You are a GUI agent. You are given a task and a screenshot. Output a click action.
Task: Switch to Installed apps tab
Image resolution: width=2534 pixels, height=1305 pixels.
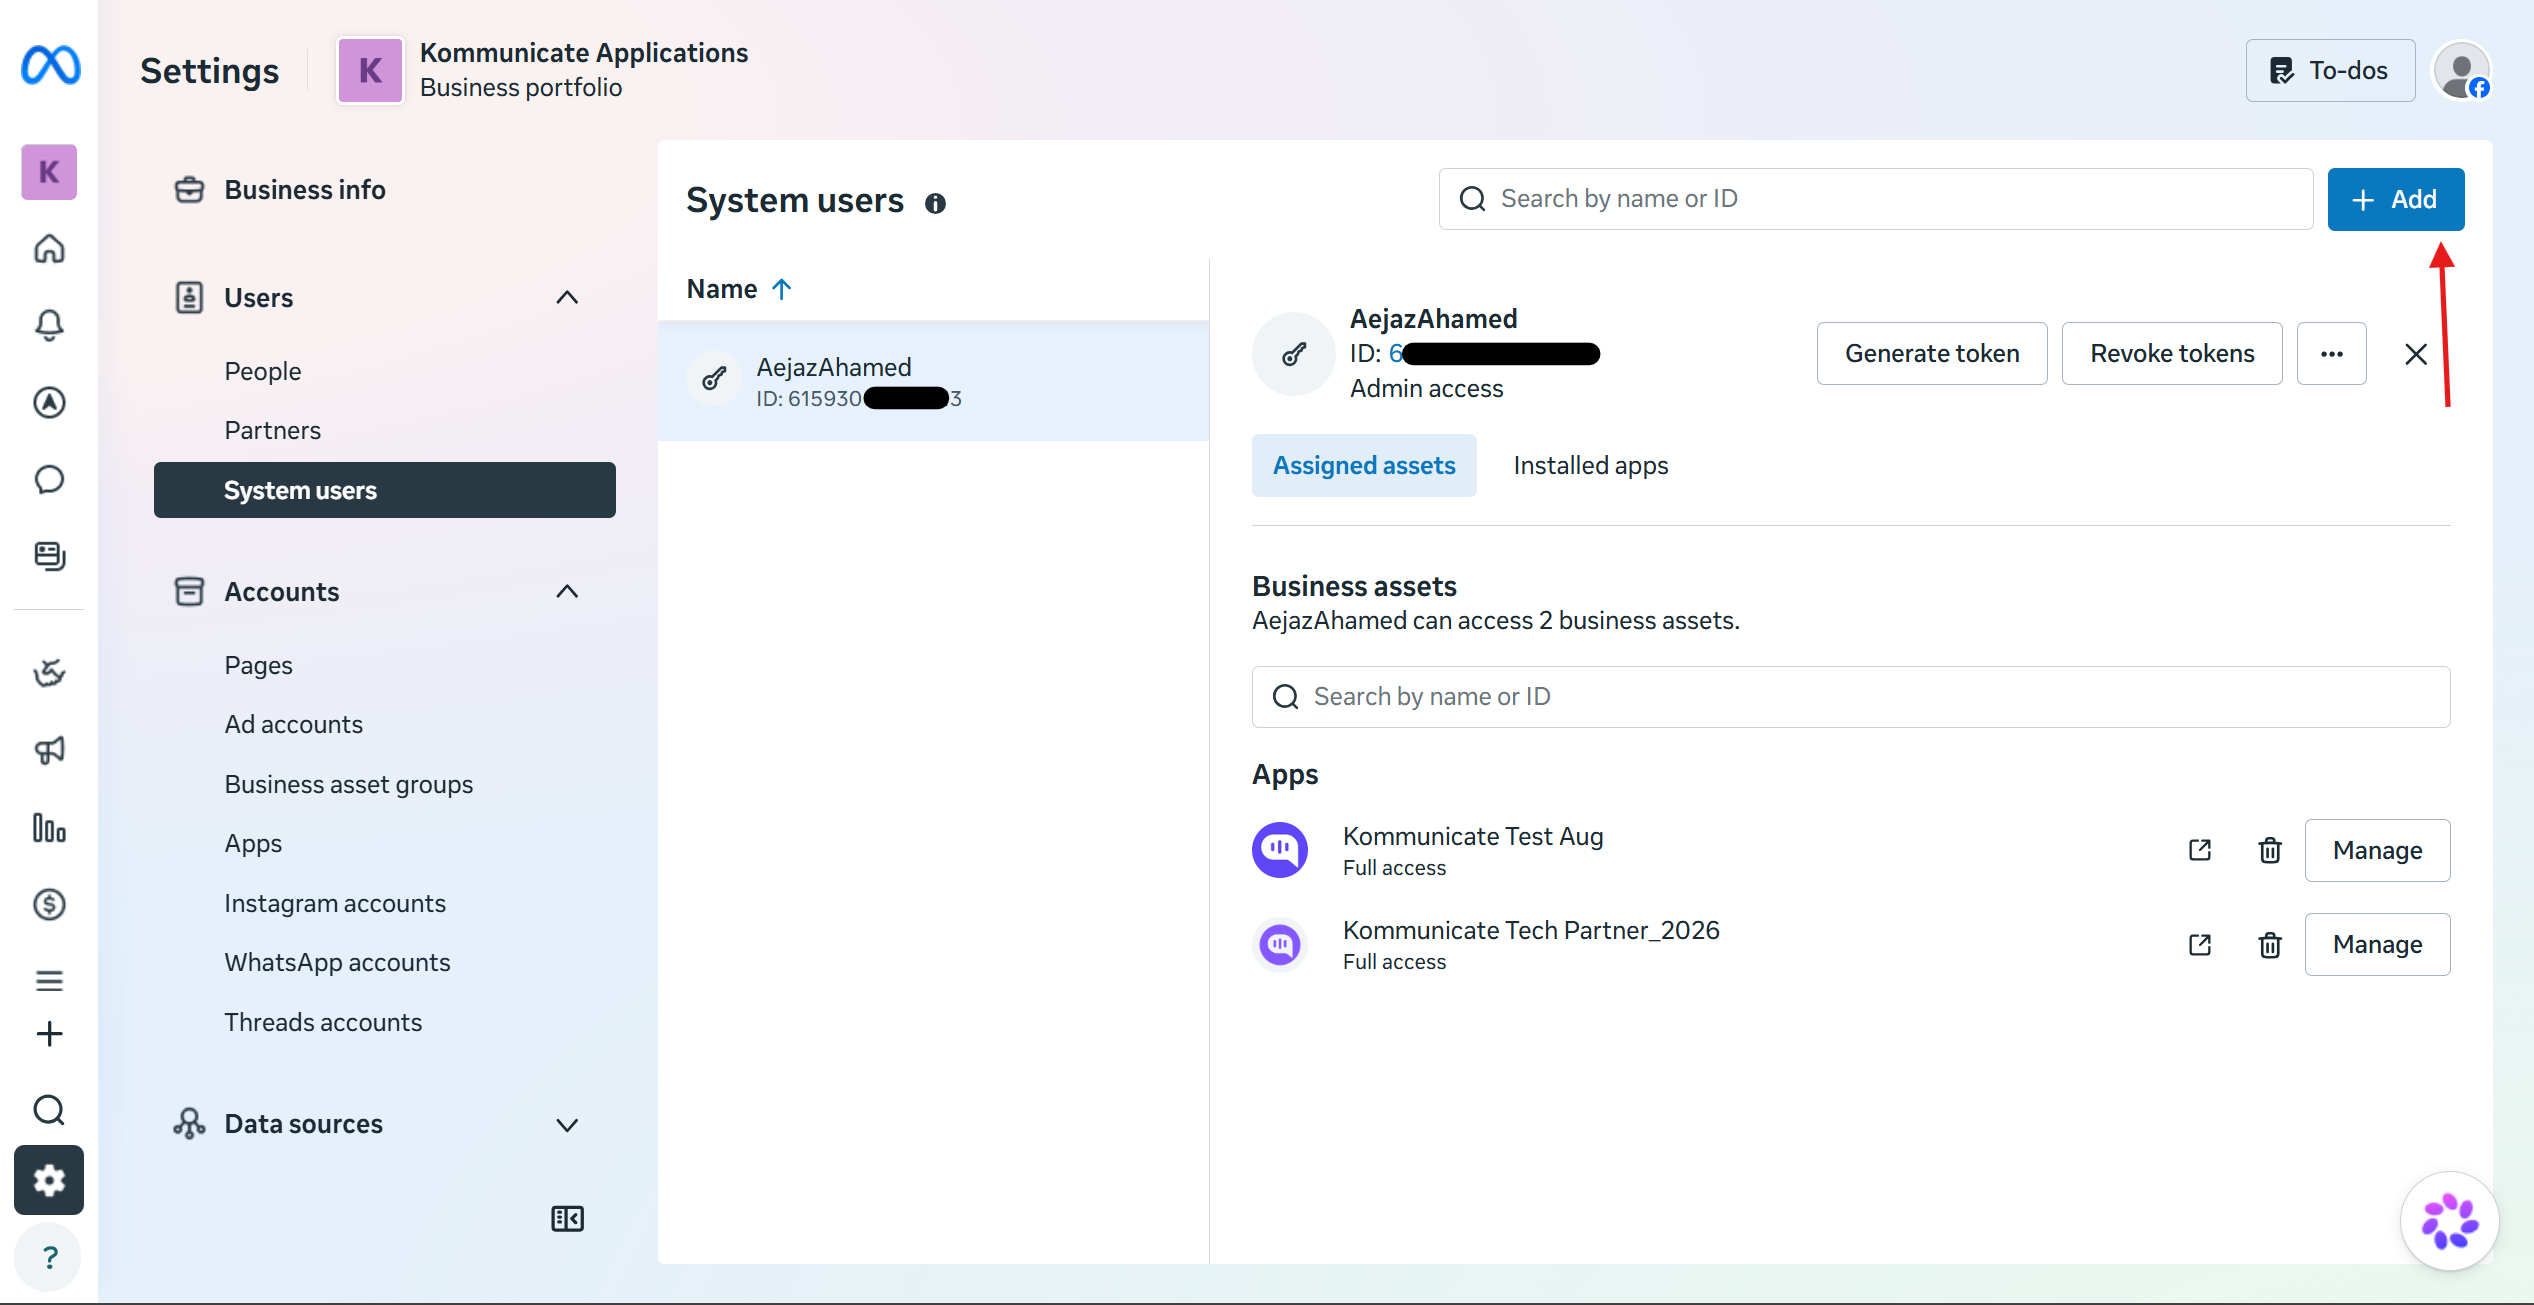pos(1591,466)
